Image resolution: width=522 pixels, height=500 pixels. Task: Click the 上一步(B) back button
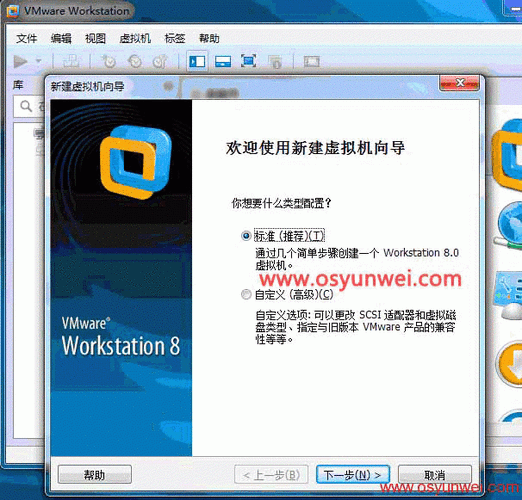(x=272, y=474)
